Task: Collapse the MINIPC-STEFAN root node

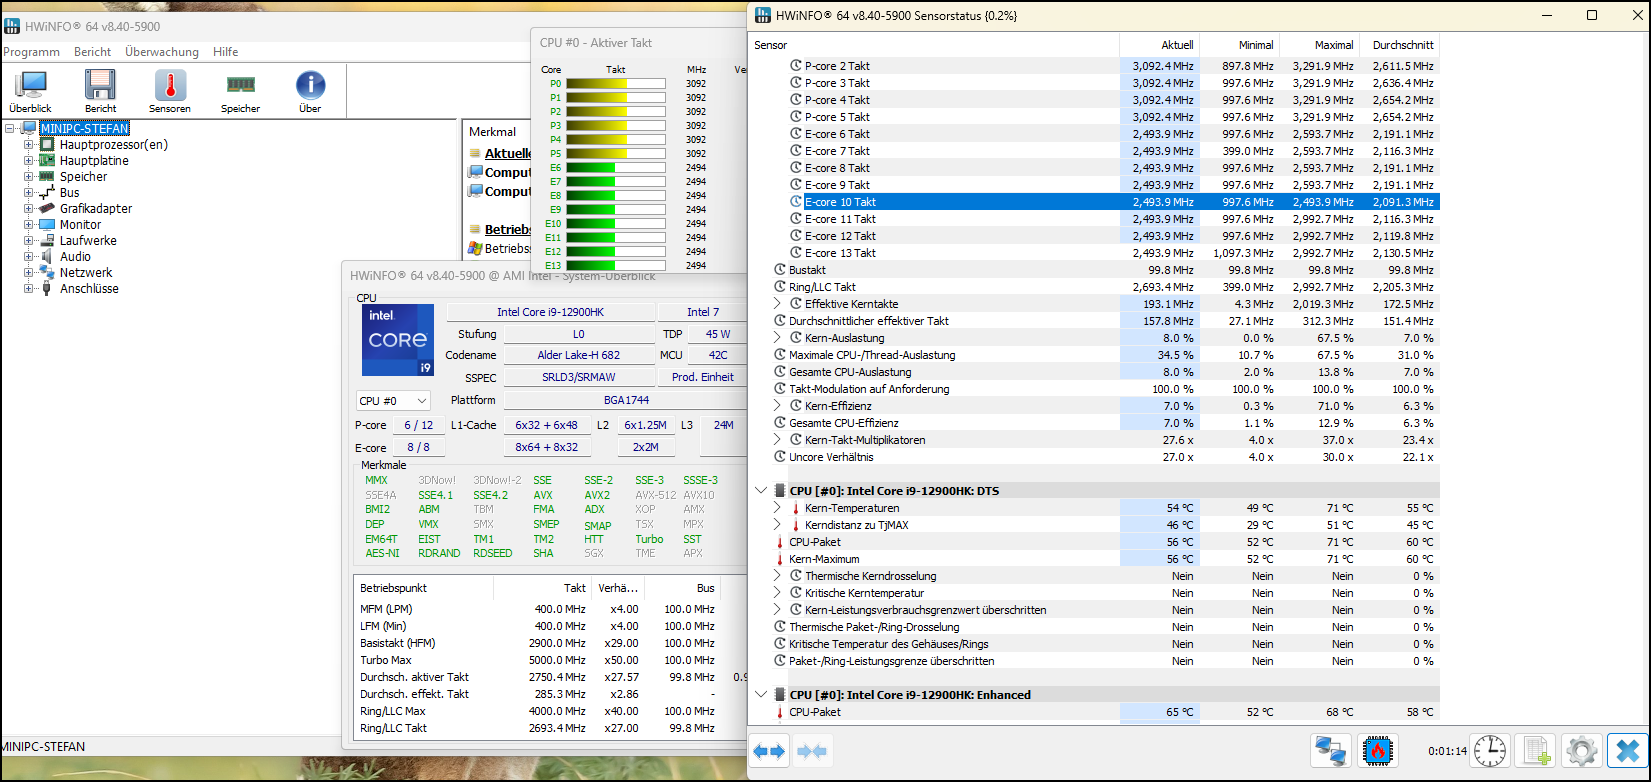Action: click(x=10, y=129)
